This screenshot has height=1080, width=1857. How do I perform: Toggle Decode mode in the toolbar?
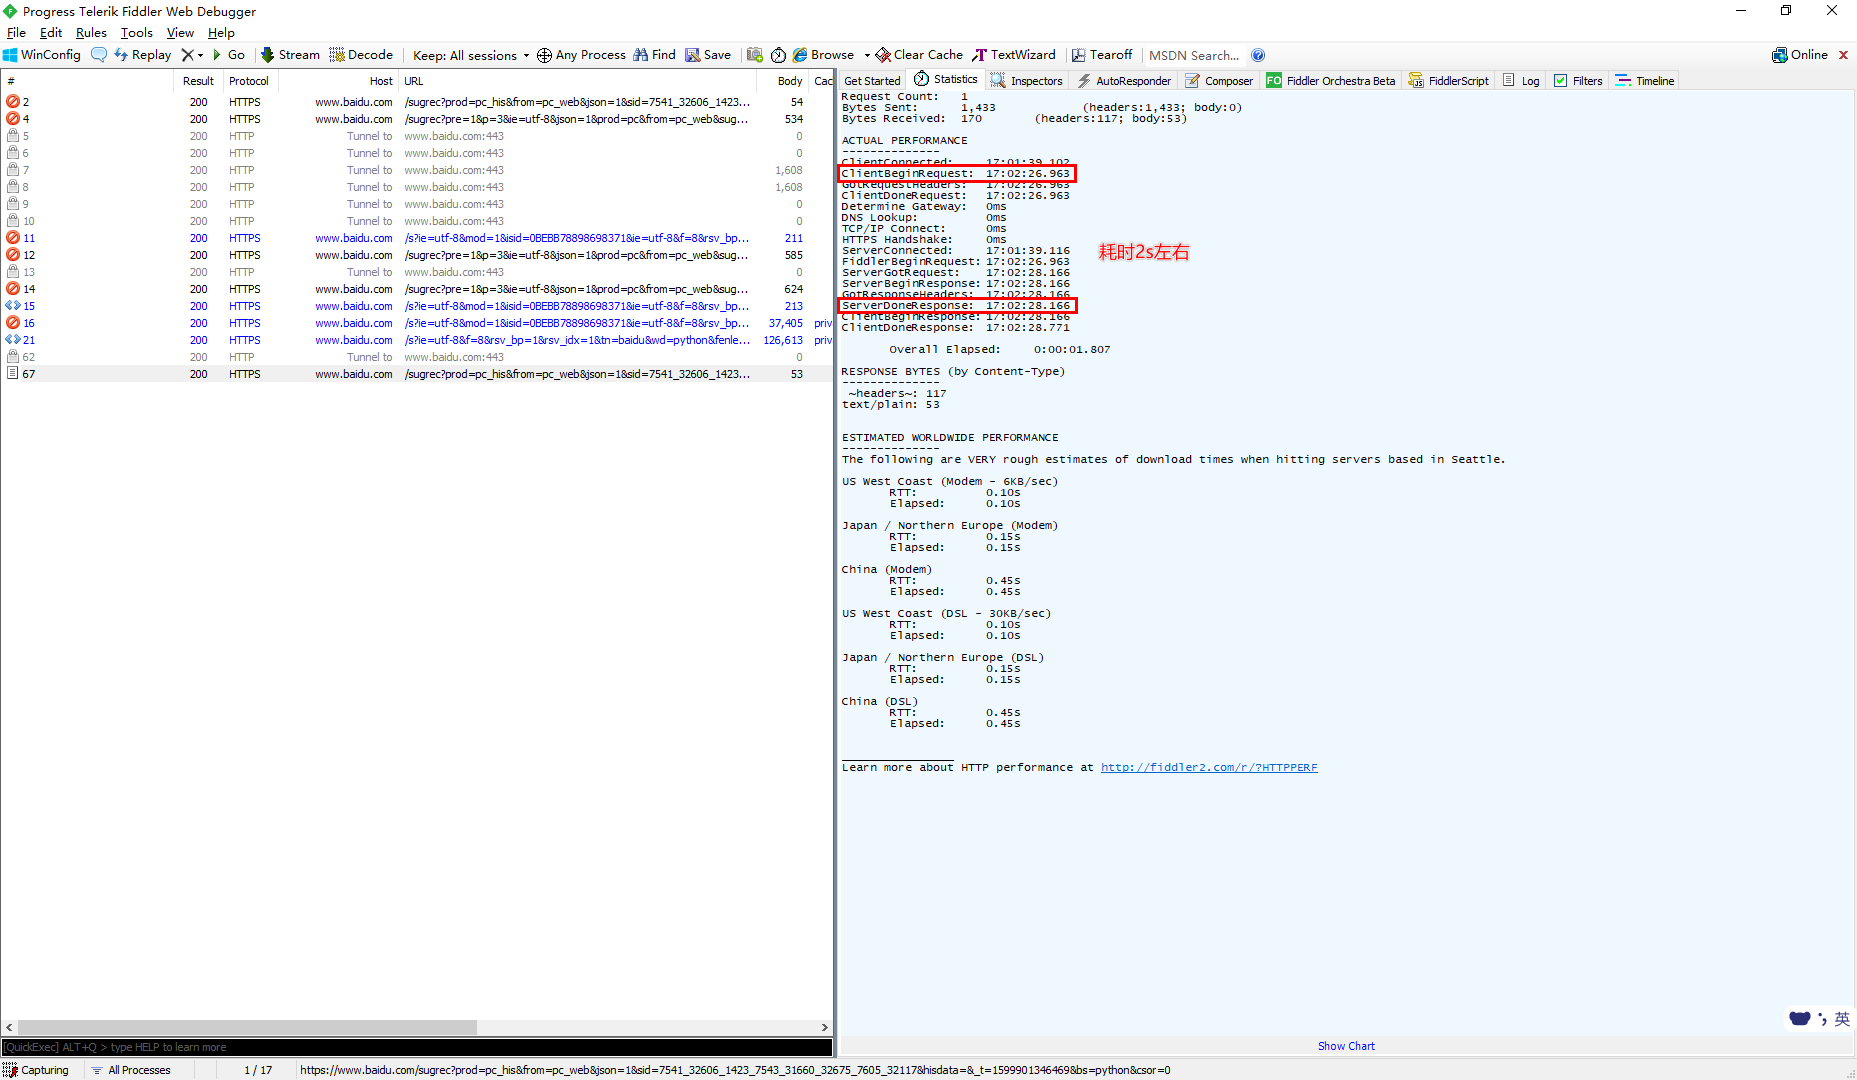pos(361,55)
